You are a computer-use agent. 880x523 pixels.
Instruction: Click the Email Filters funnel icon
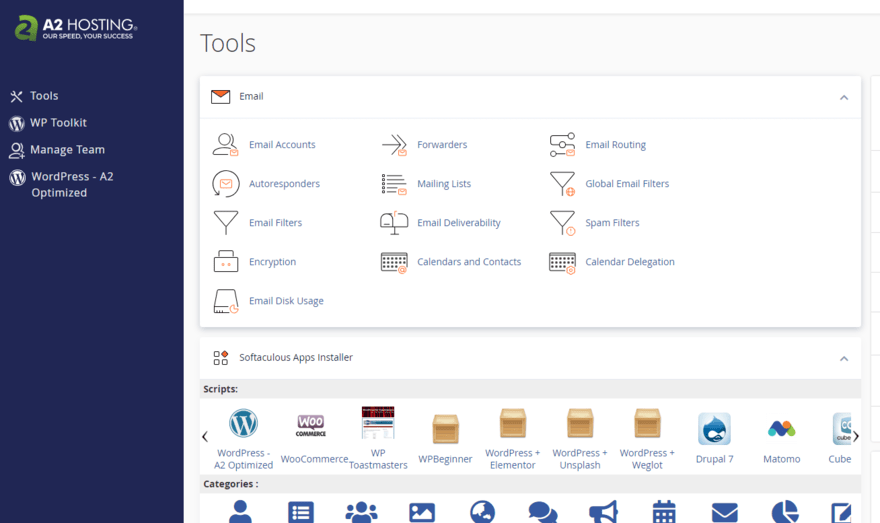point(226,223)
